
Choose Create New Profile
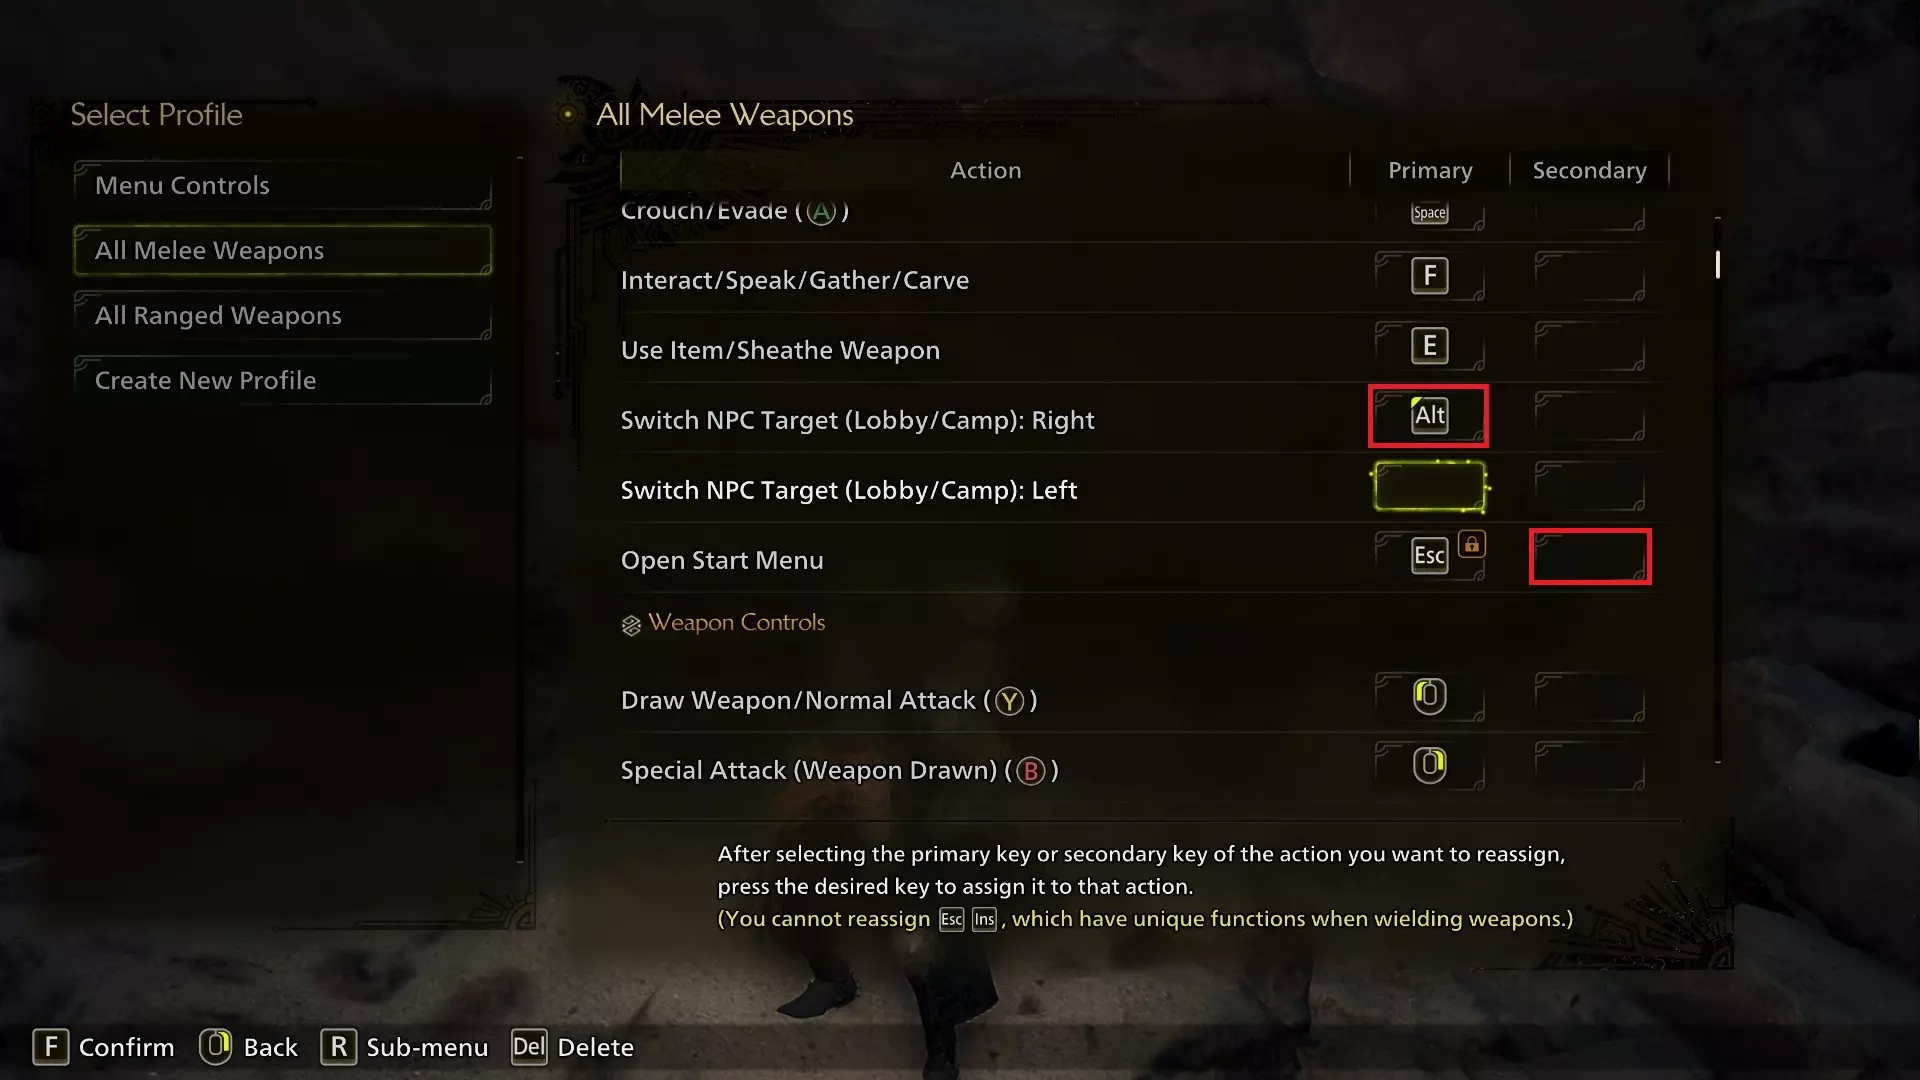(283, 381)
